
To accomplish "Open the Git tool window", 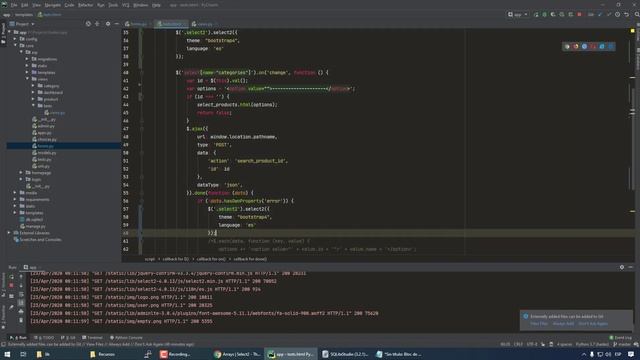I will coord(68,338).
